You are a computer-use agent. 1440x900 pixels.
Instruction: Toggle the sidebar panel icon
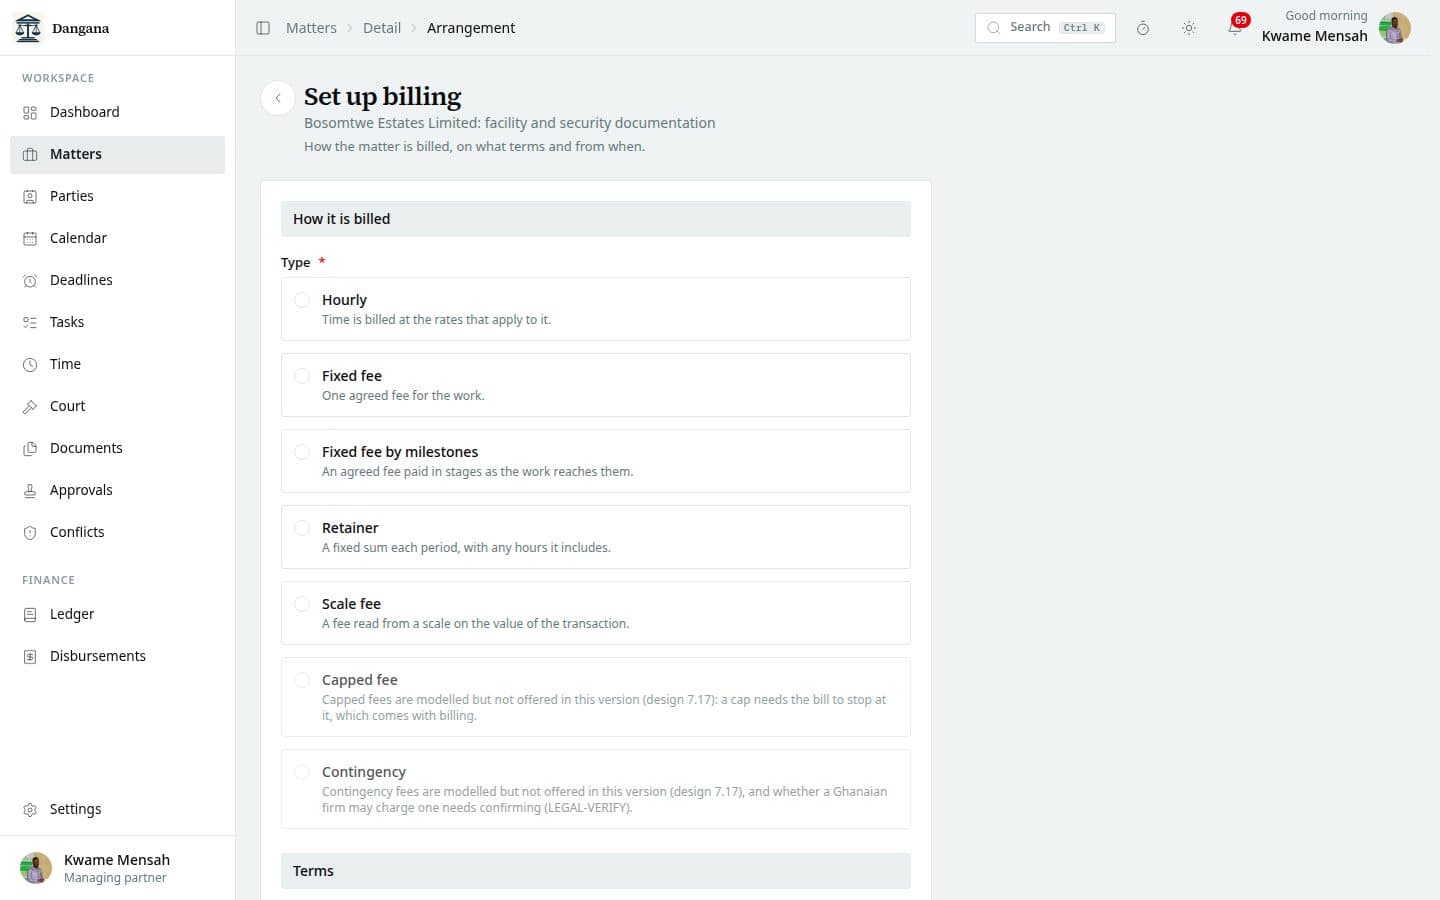point(263,28)
